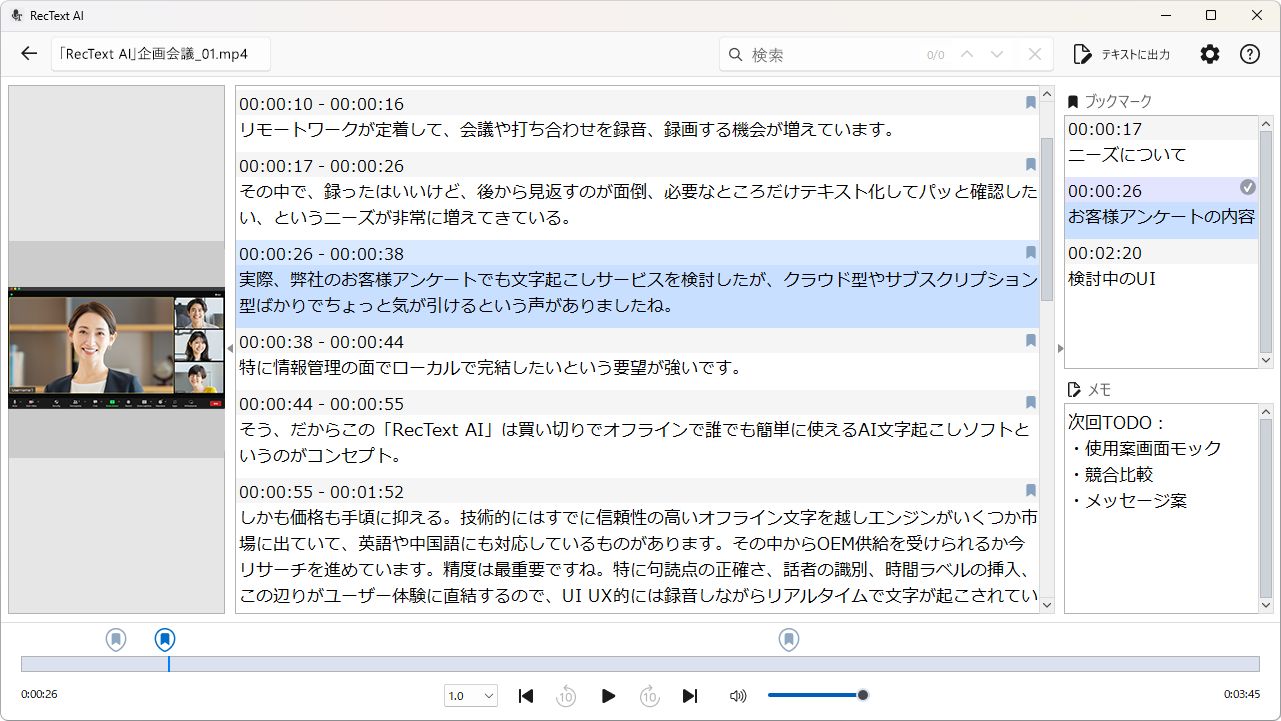Viewport: 1281px width, 721px height.
Task: Toggle the bookmark on the 00:00:10 segment
Action: pos(1031,103)
